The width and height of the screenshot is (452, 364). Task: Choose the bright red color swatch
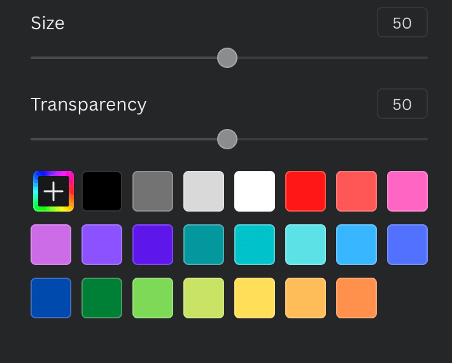(305, 191)
